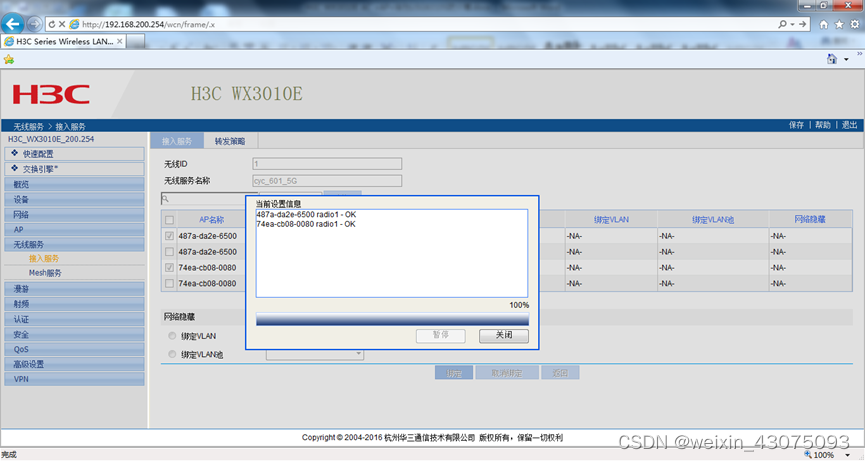Sort by 绑定VLAN column header
This screenshot has height=461, width=865.
(611, 220)
